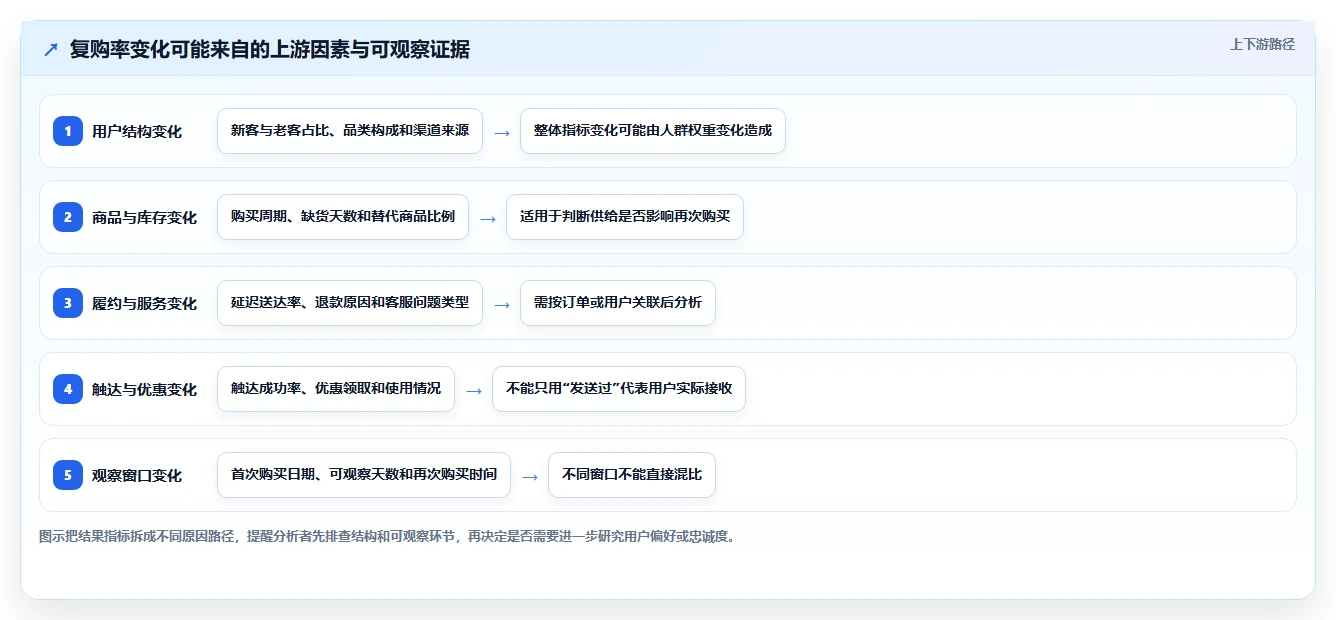1336x620 pixels.
Task: Click the arrow in the 触达与优惠变化 row
Action: 474,390
